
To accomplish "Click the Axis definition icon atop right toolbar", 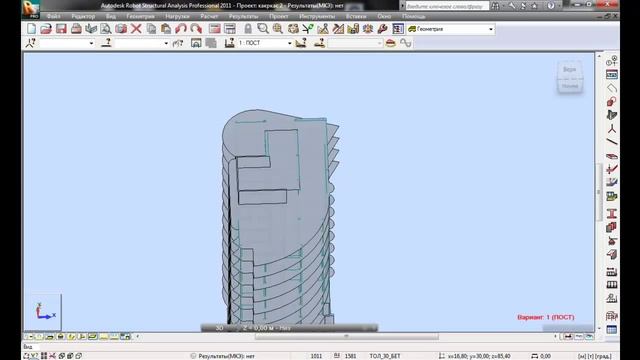I will click(611, 61).
